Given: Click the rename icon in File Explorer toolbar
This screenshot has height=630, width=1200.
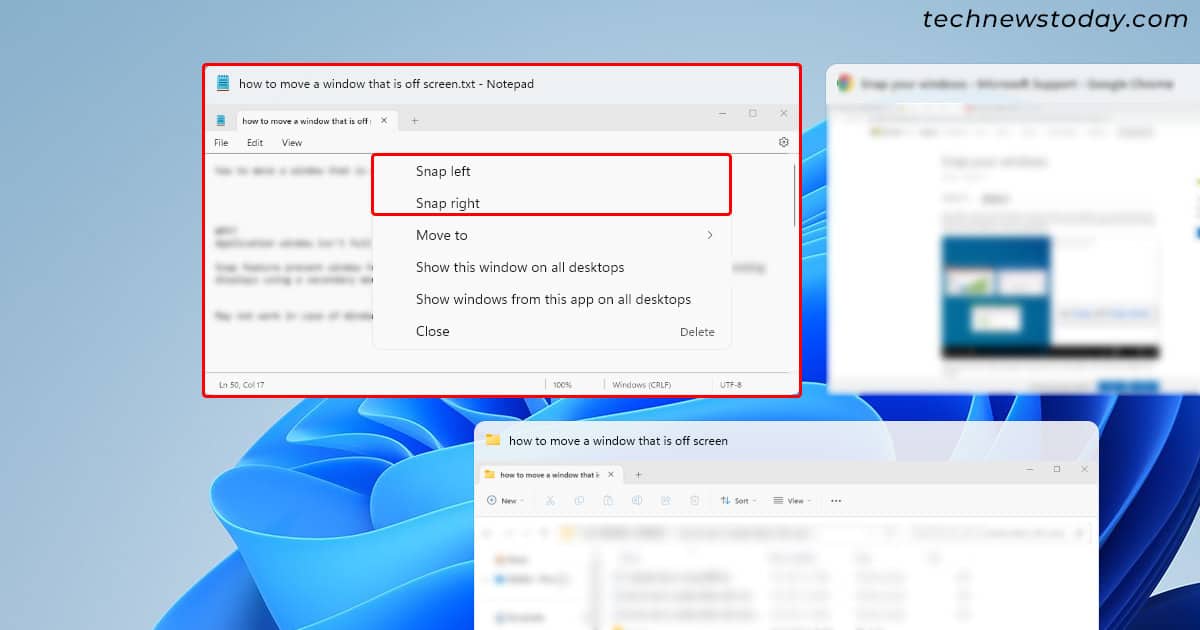Looking at the screenshot, I should [637, 500].
